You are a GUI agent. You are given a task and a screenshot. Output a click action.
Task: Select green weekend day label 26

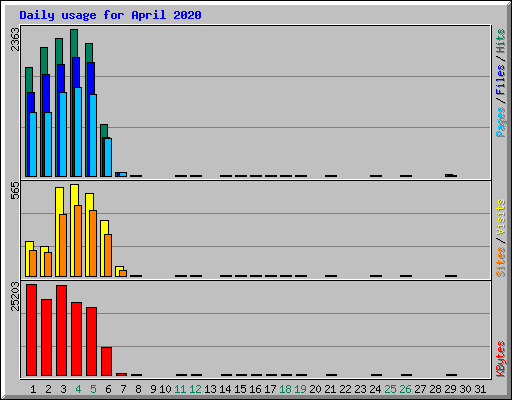405,389
